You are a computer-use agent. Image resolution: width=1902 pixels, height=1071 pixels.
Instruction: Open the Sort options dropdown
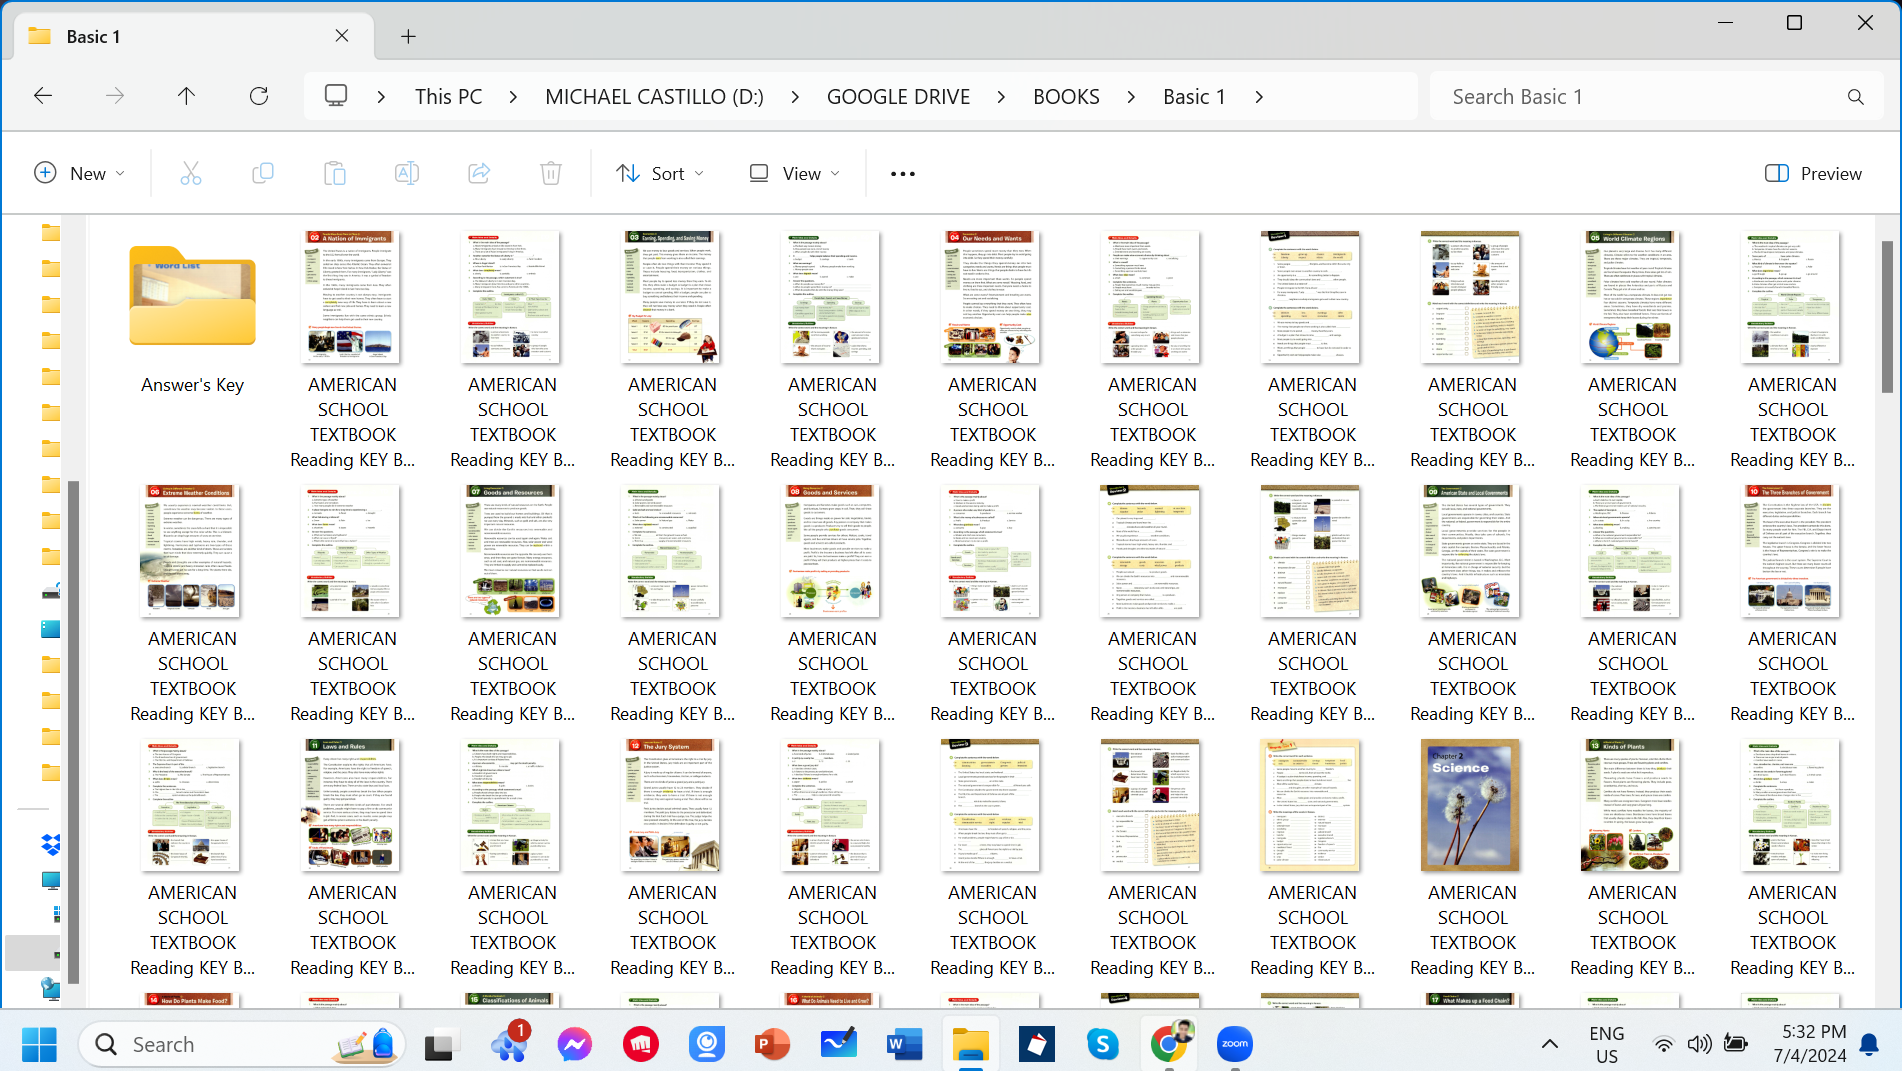[660, 173]
